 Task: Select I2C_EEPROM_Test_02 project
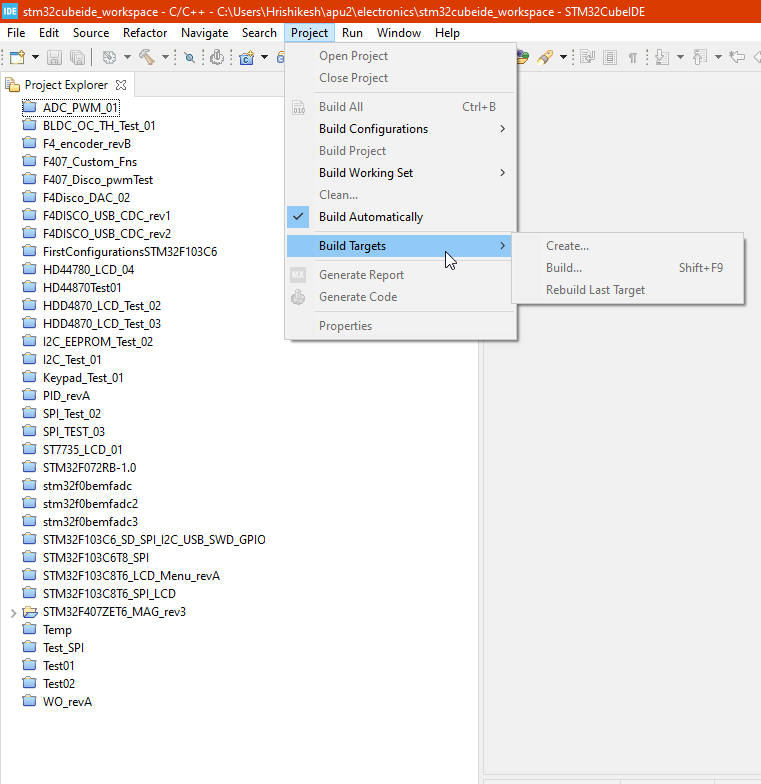(98, 342)
